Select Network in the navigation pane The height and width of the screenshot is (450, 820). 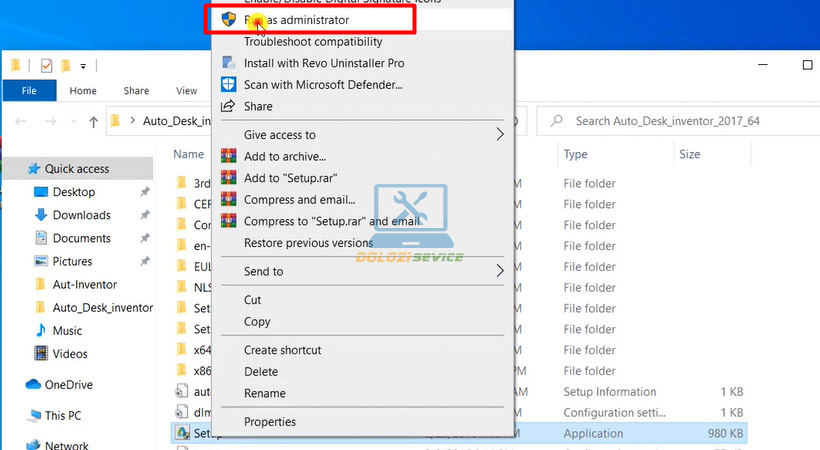pos(66,445)
